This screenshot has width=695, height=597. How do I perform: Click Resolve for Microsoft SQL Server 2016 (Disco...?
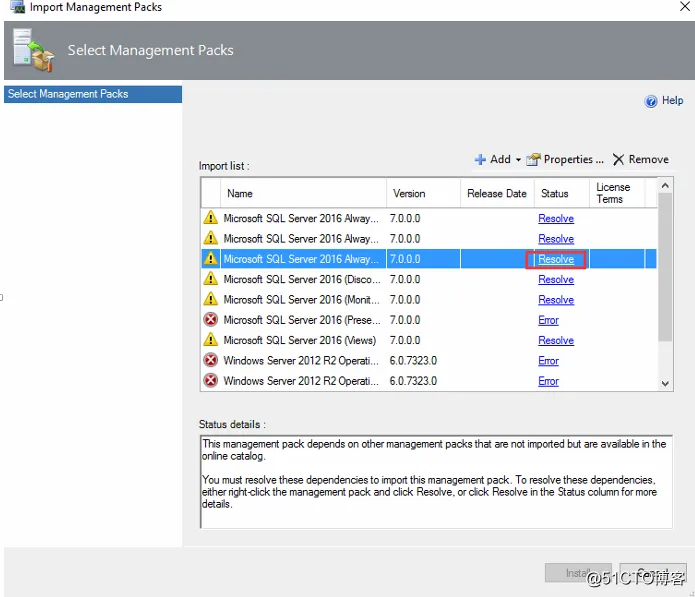[x=556, y=280]
